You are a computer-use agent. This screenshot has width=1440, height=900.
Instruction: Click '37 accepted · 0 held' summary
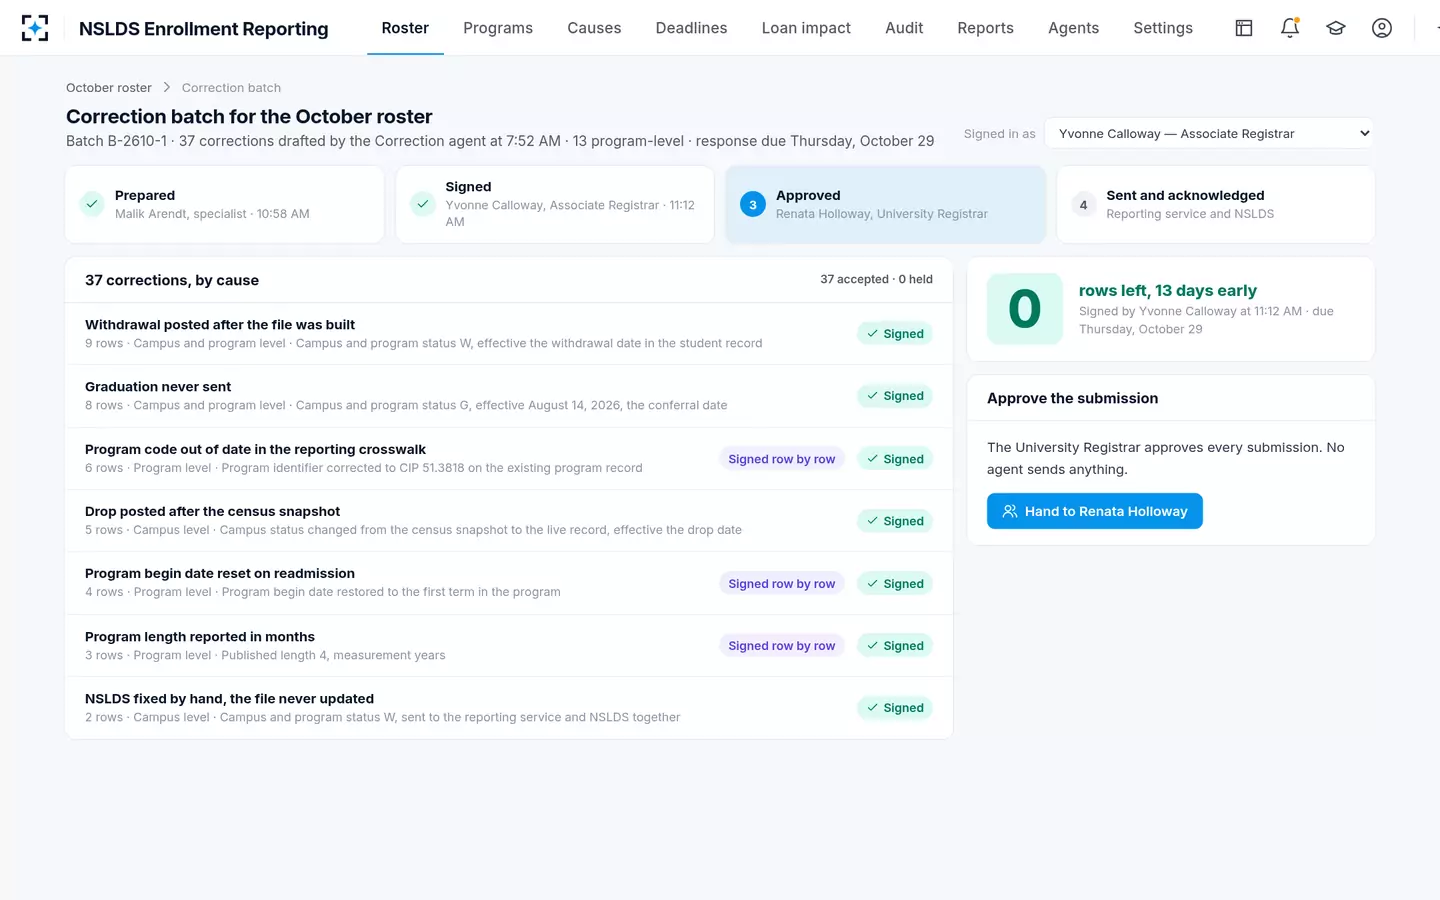[876, 280]
